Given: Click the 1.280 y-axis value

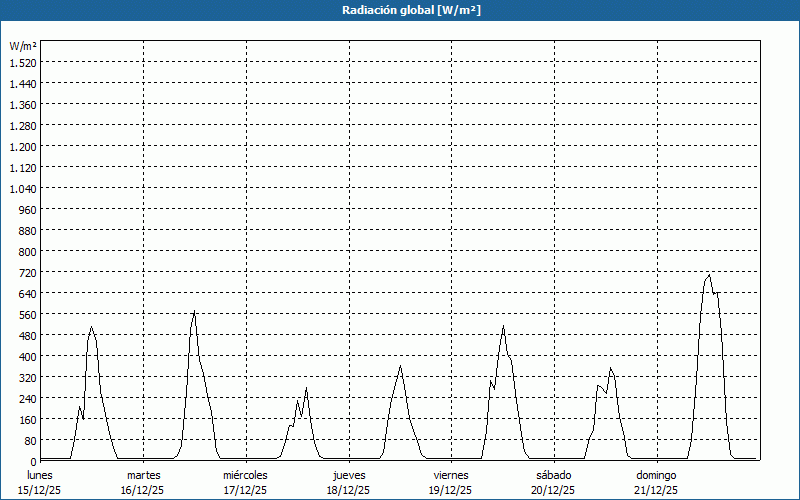Looking at the screenshot, I should click(x=23, y=126).
